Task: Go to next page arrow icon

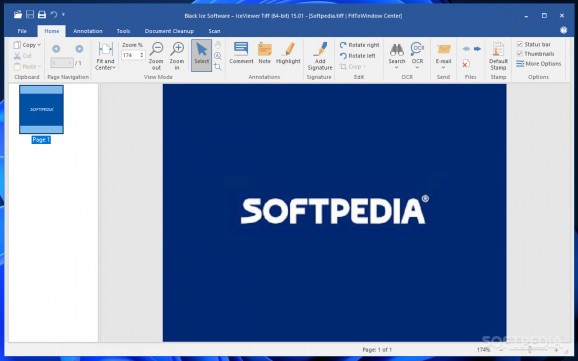Action: click(x=79, y=49)
